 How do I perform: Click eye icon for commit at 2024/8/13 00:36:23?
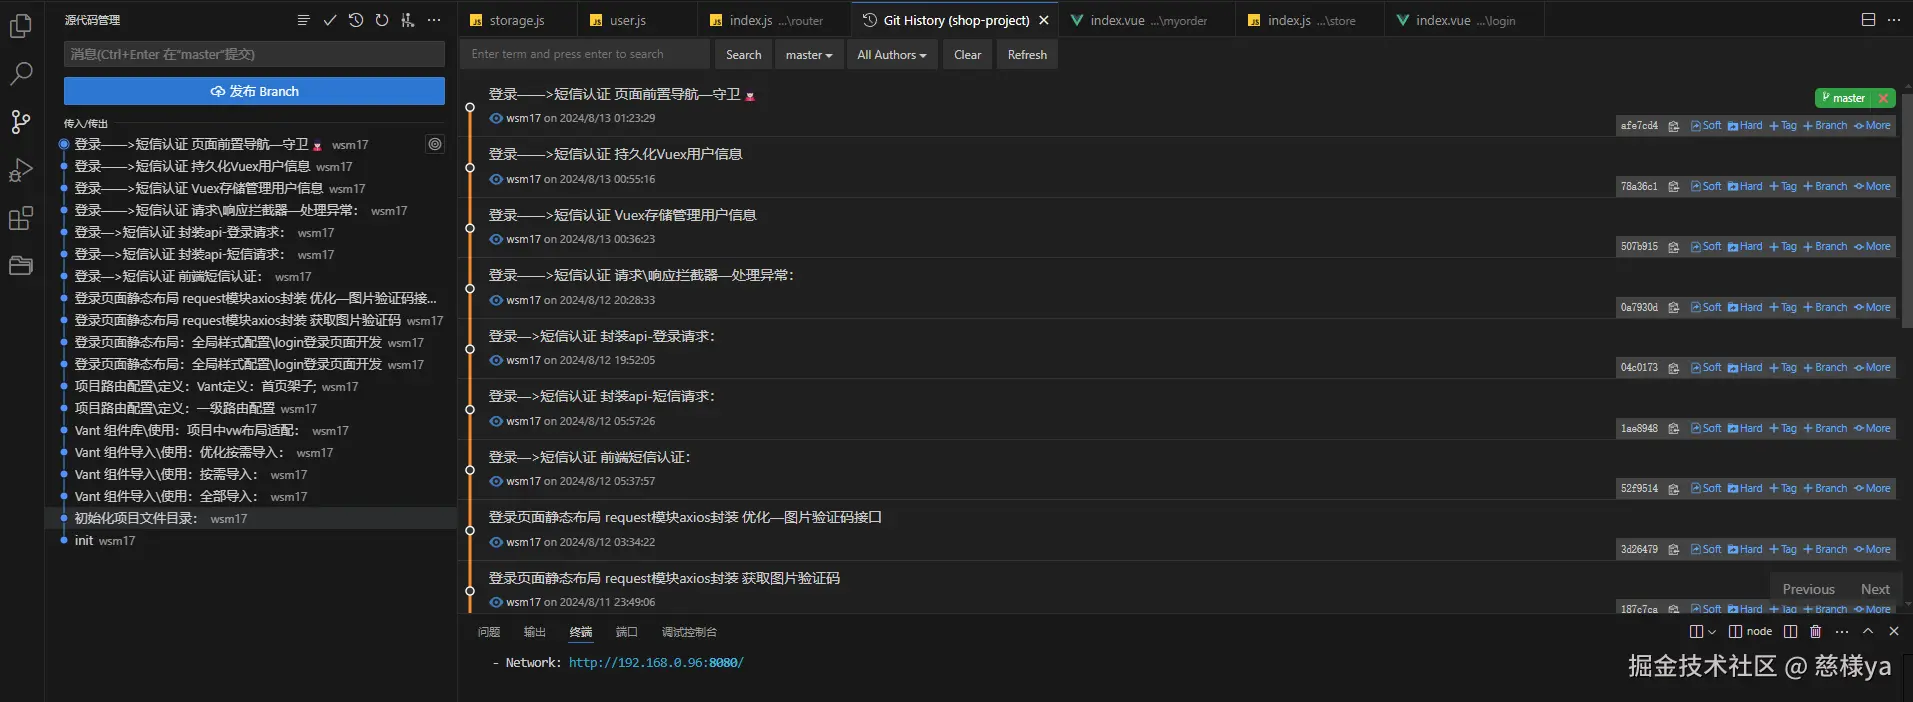click(x=496, y=239)
